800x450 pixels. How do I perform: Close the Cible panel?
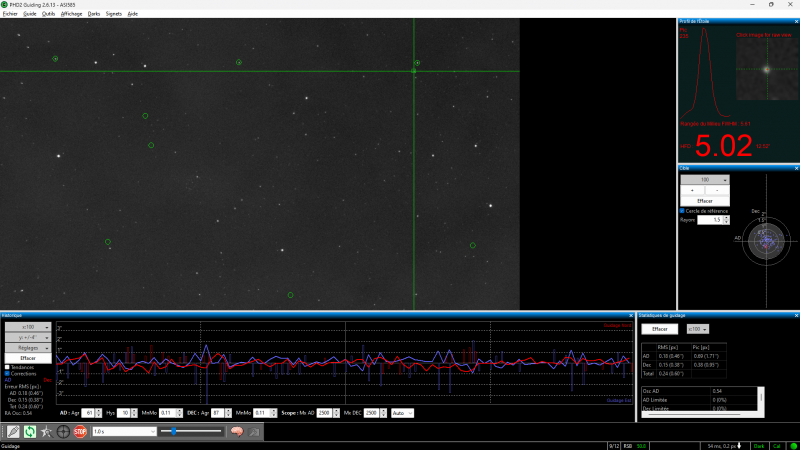796,168
